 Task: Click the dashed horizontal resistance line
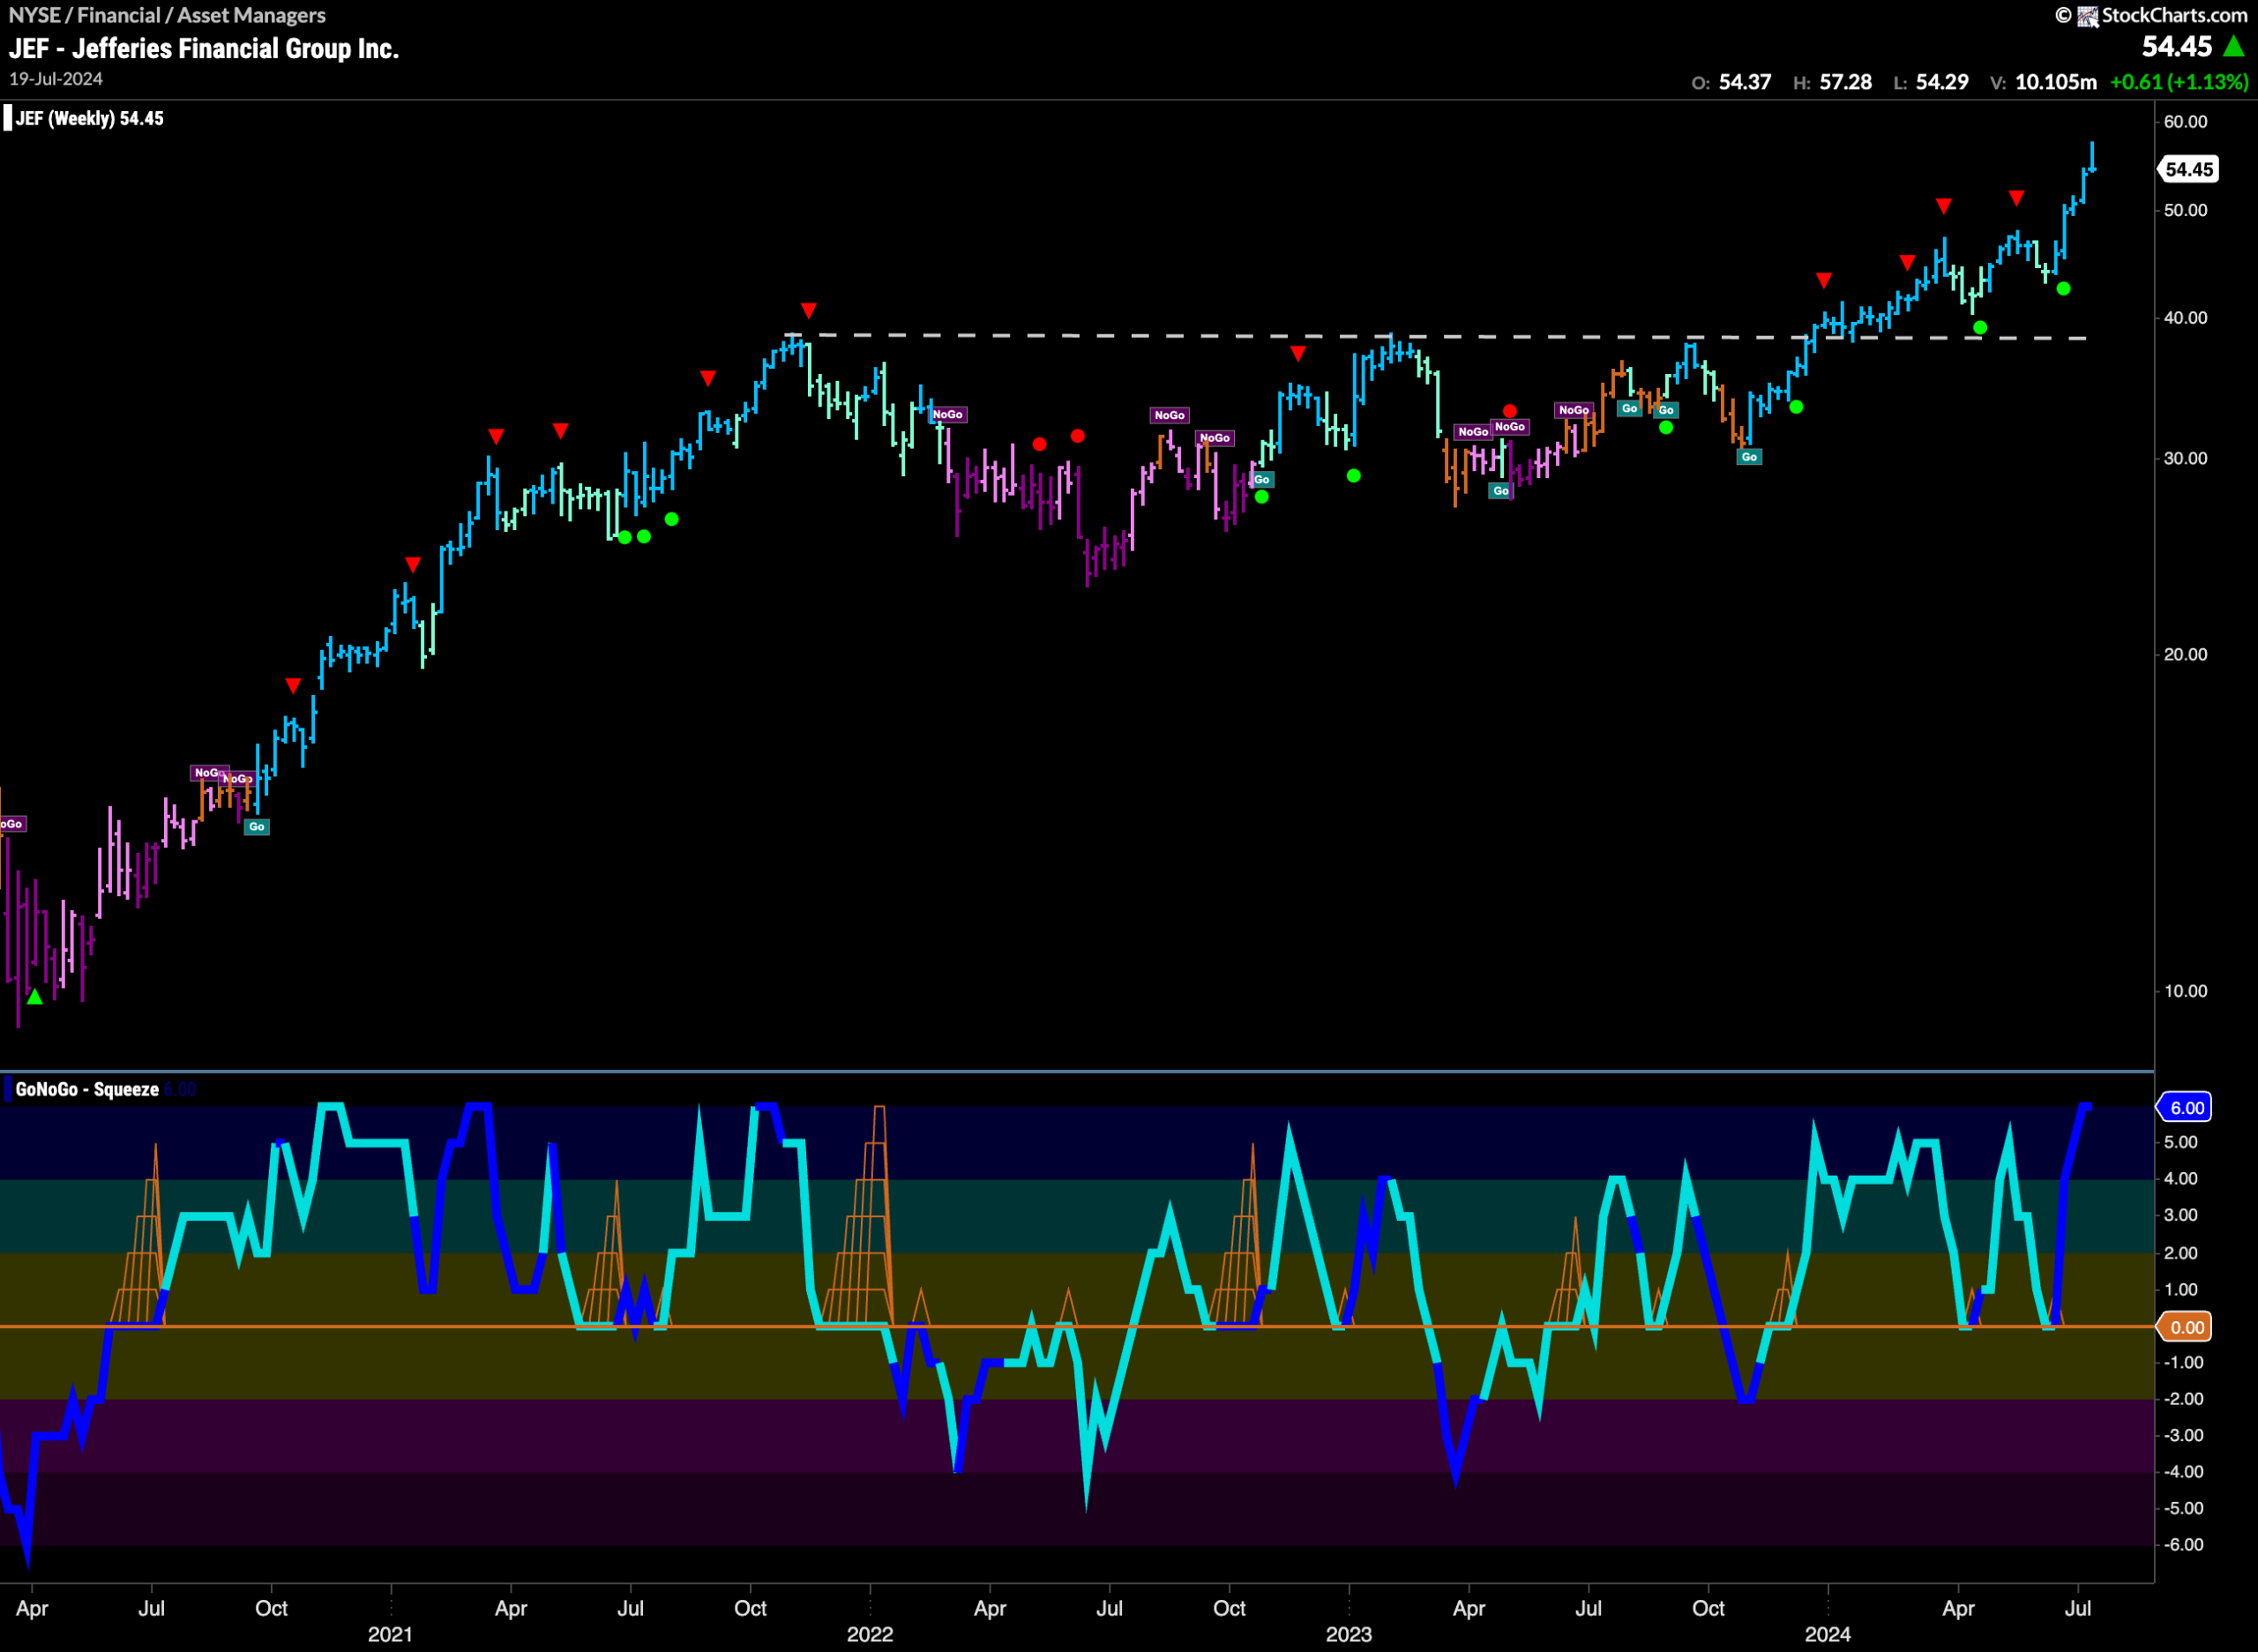pos(1436,336)
